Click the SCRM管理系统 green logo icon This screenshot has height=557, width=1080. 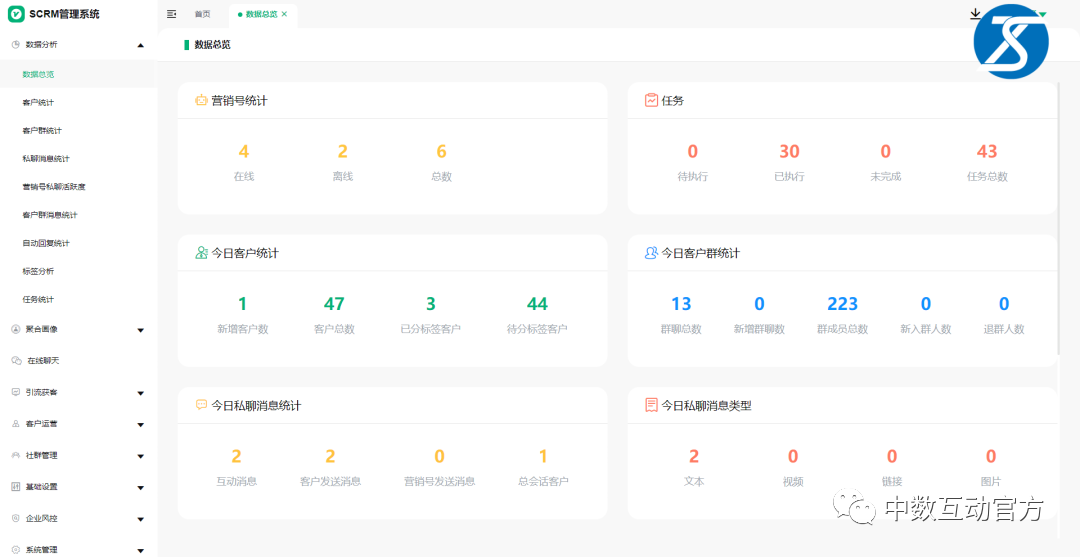16,14
